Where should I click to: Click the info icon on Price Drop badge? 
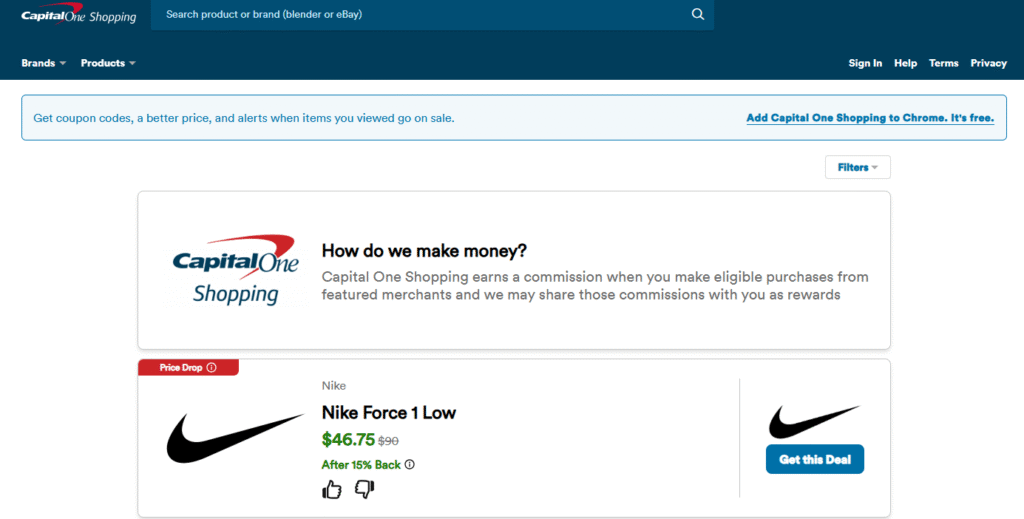click(212, 368)
